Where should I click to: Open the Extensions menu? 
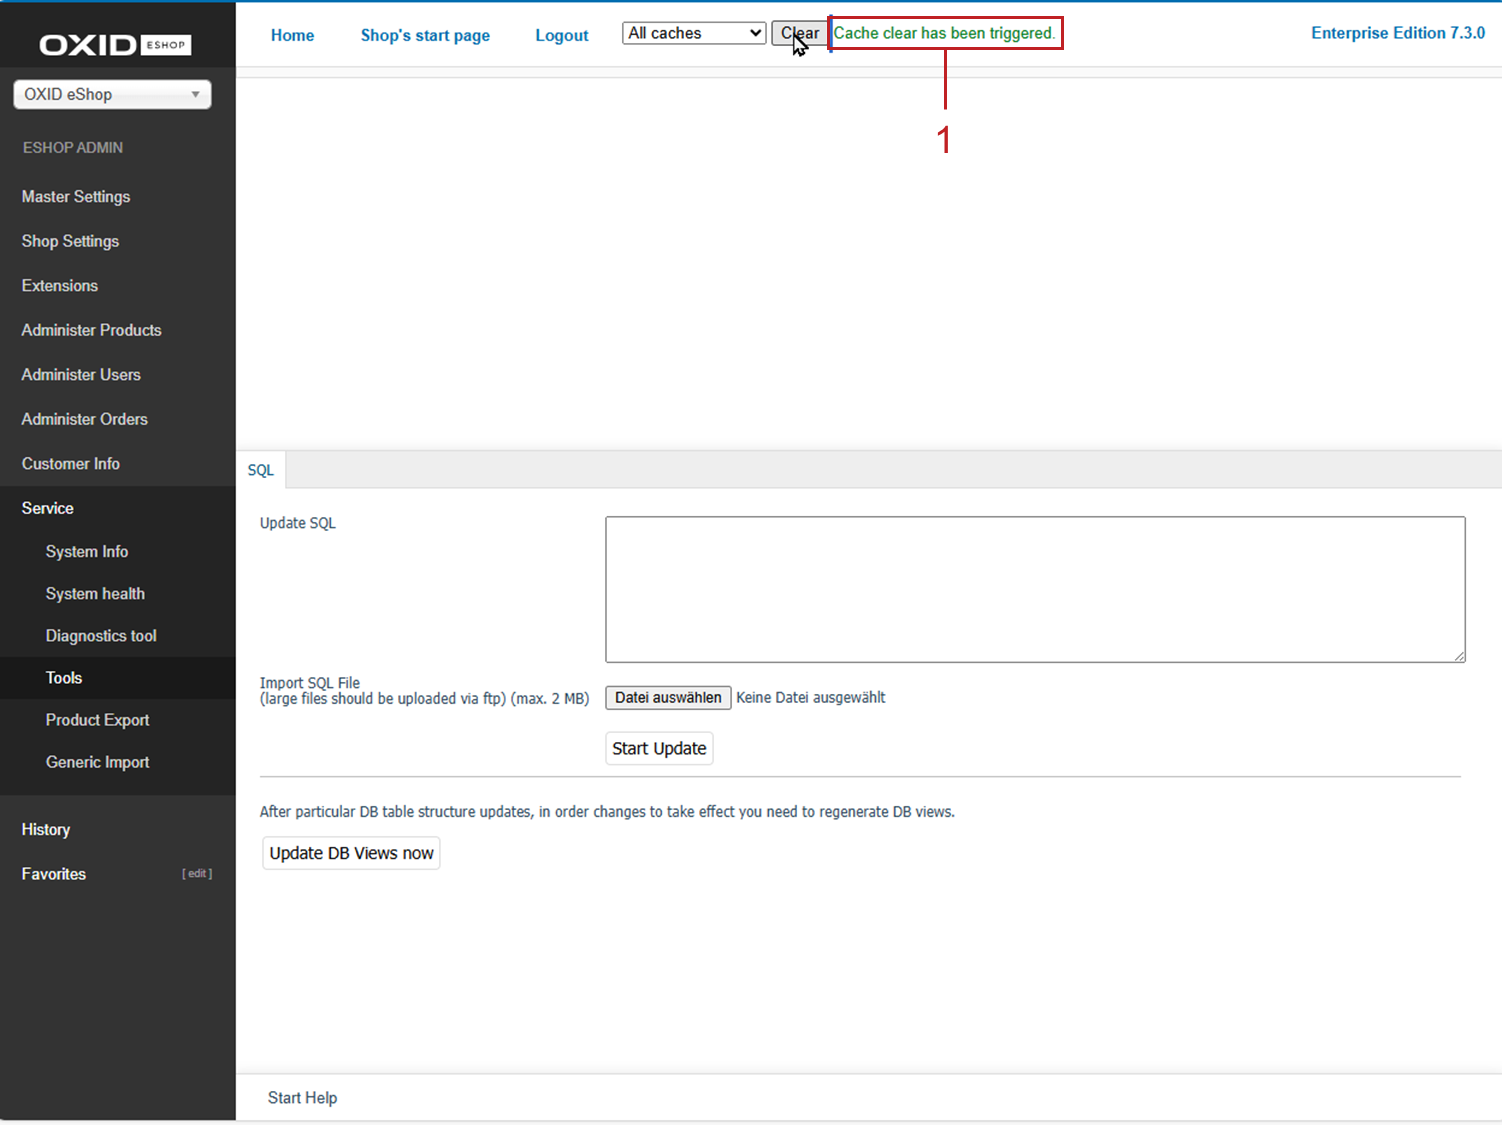60,286
